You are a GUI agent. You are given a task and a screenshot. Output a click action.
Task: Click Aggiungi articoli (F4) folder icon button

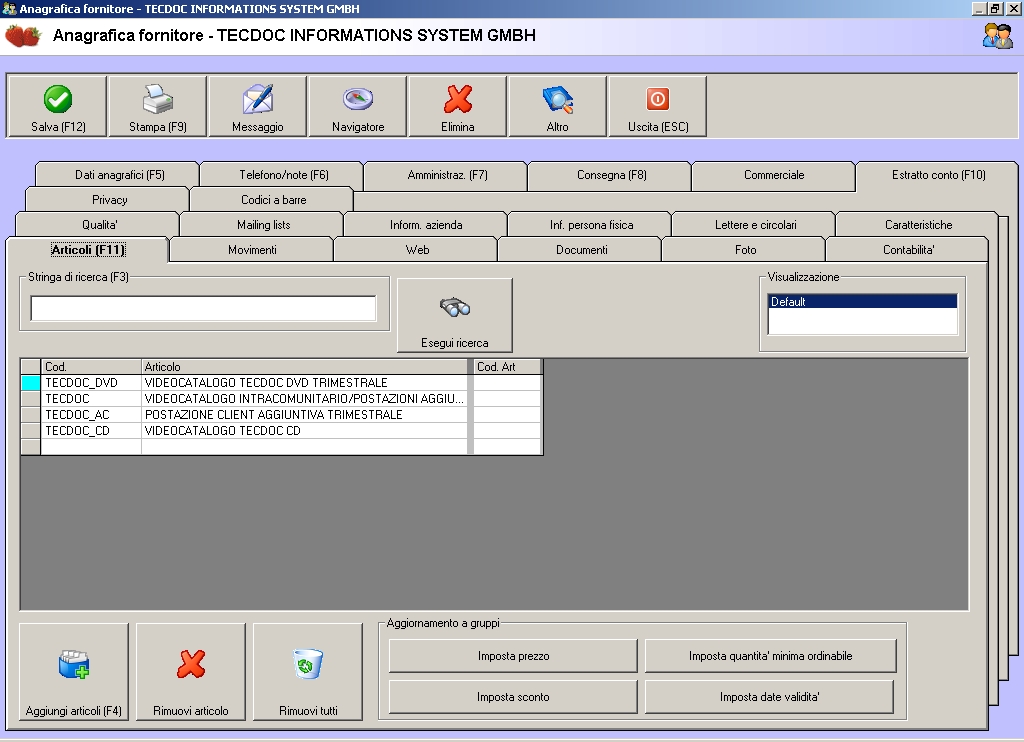point(74,672)
